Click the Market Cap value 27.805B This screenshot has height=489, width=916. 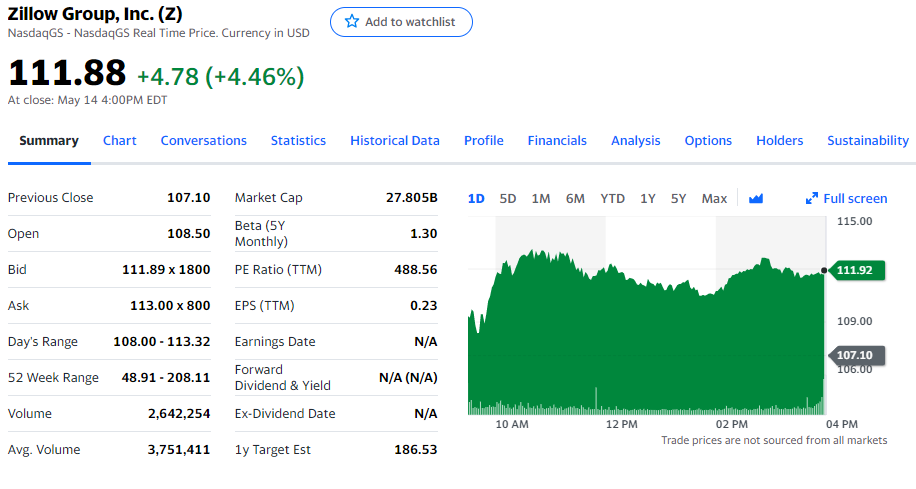pos(412,197)
